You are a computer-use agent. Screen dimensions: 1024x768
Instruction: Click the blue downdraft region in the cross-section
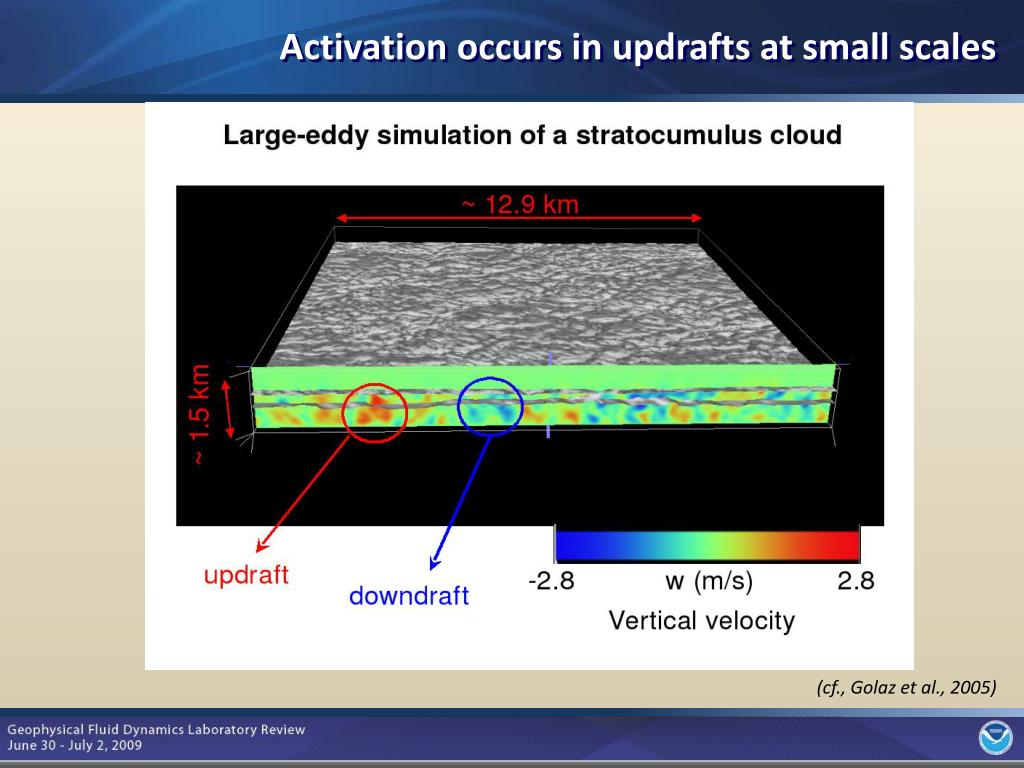click(x=490, y=406)
